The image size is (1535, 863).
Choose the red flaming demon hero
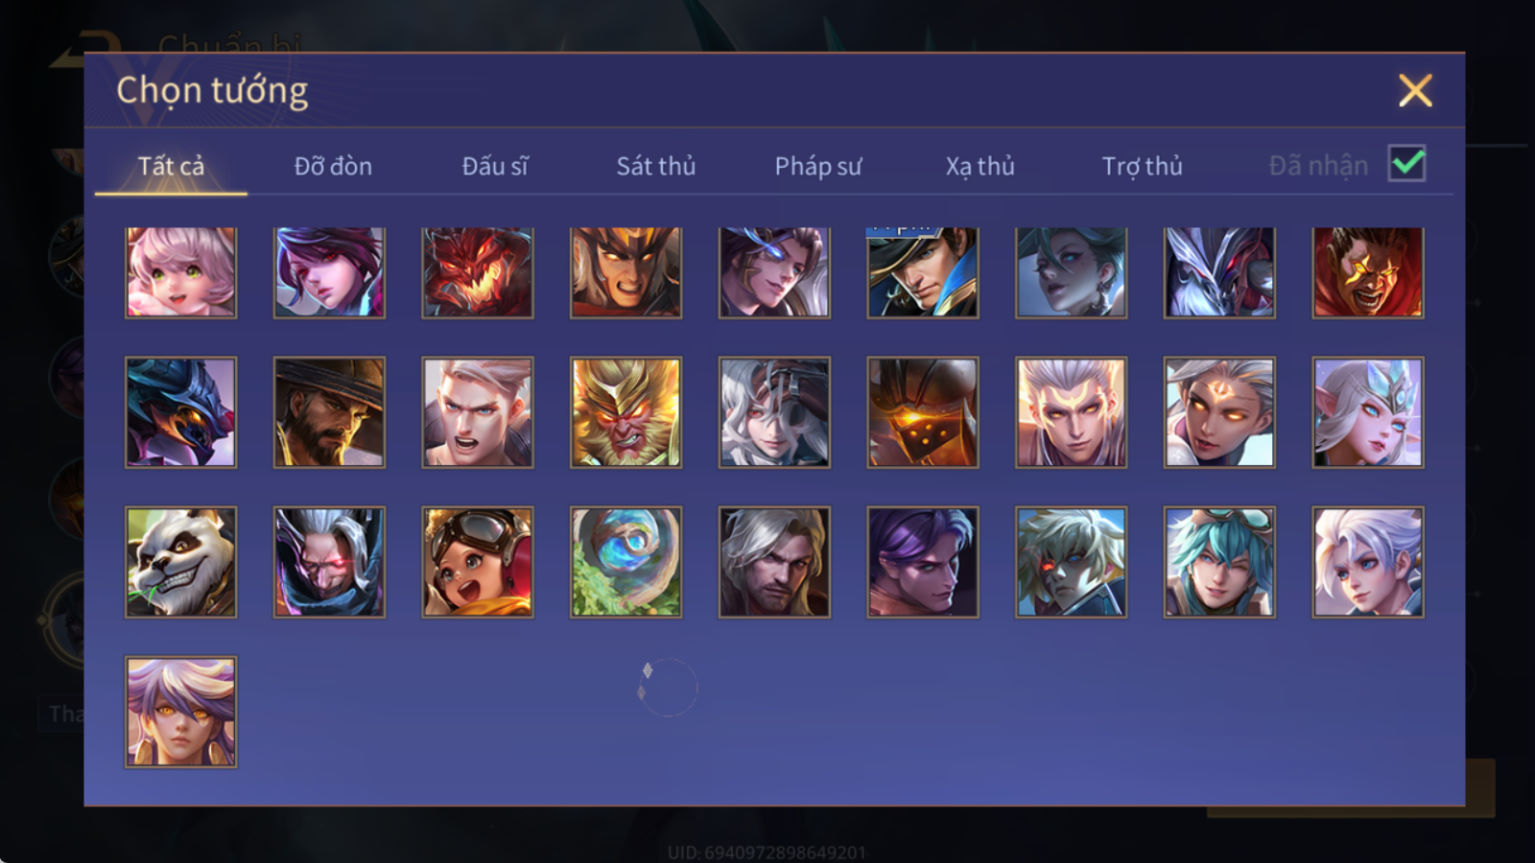tap(477, 272)
